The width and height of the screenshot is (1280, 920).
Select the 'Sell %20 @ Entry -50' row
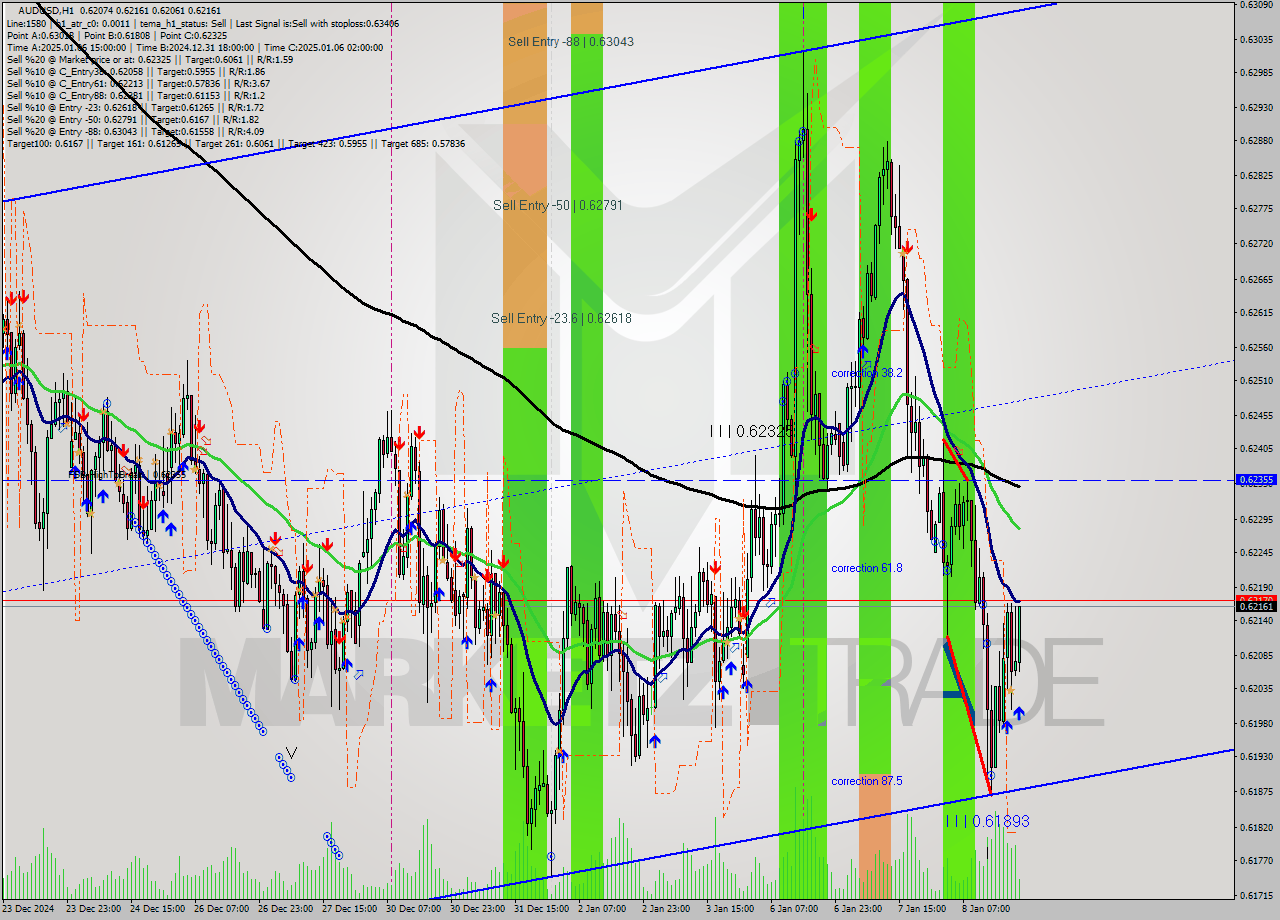(134, 120)
